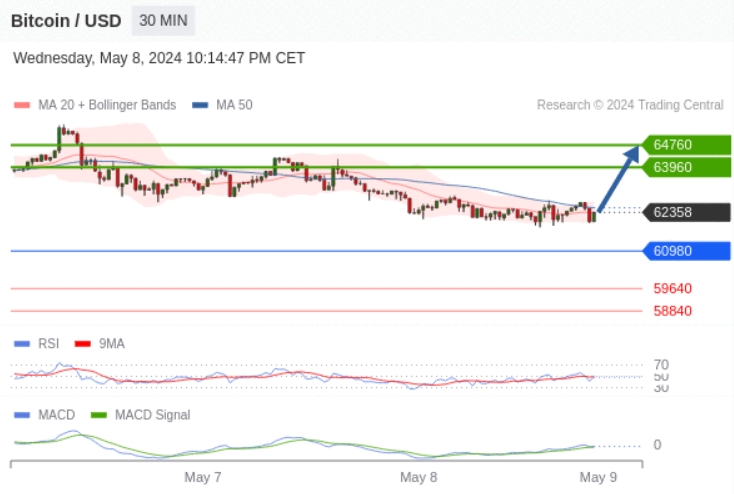This screenshot has width=734, height=494.
Task: Click the Bitcoin / USD chart title
Action: (x=66, y=21)
